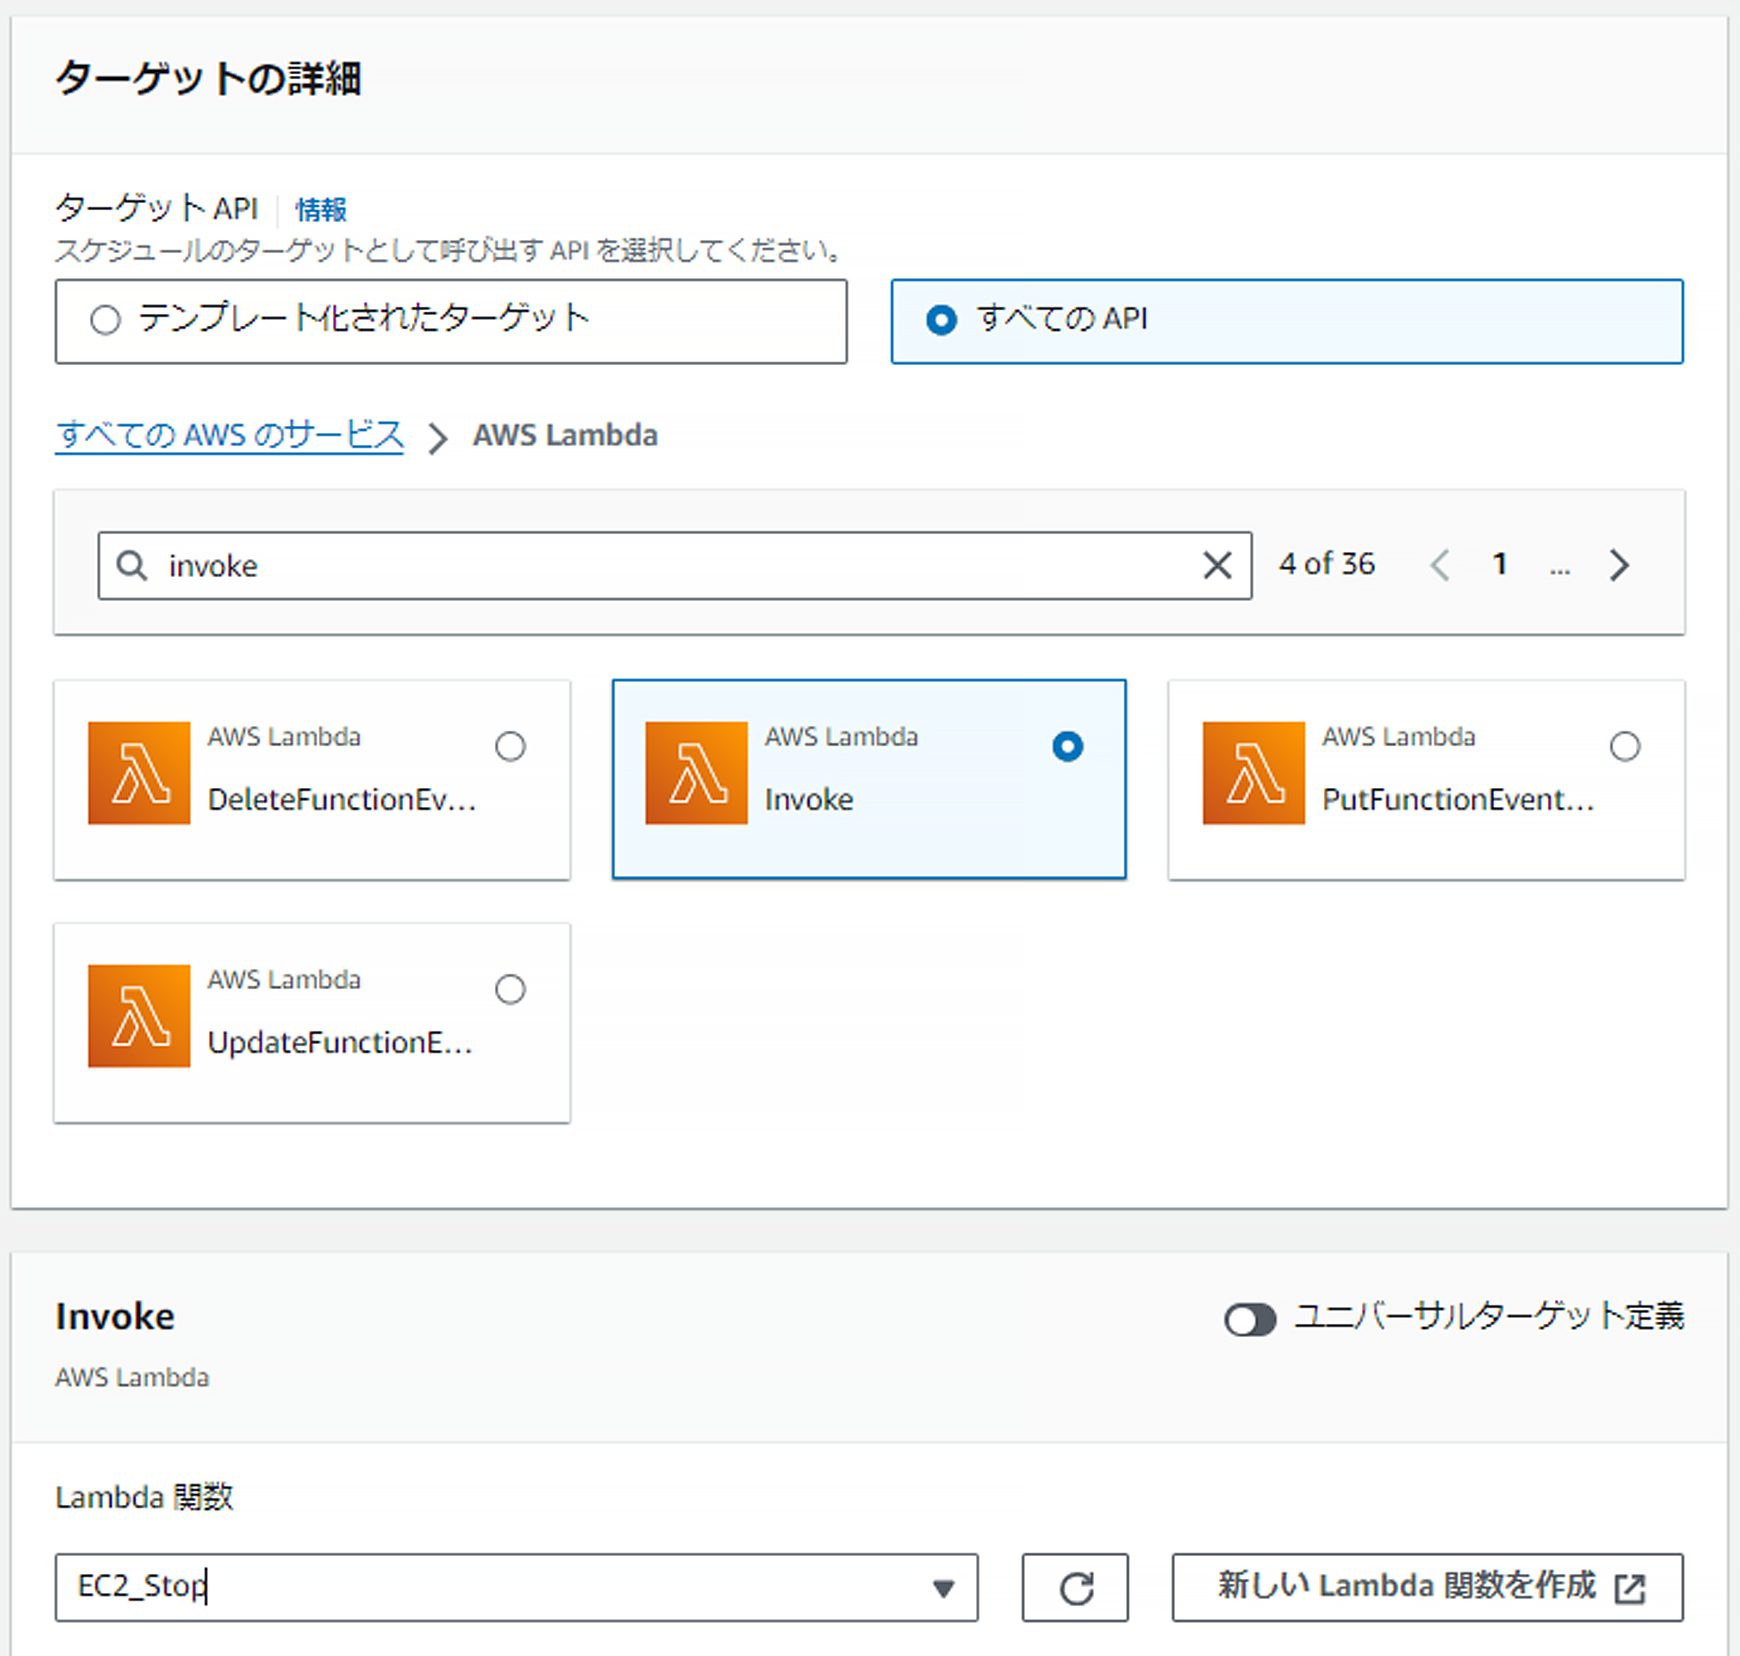Viewport: 1740px width, 1656px height.
Task: Click the 4 of 36 results count
Action: [x=1326, y=564]
